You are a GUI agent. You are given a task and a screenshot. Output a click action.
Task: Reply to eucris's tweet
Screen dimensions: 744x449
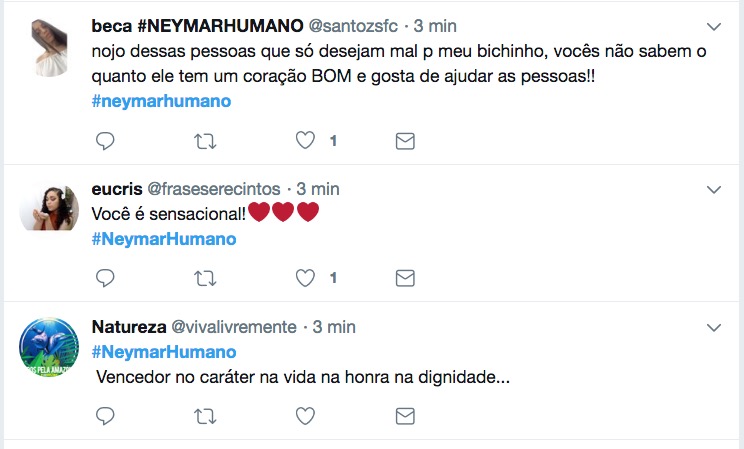(105, 277)
